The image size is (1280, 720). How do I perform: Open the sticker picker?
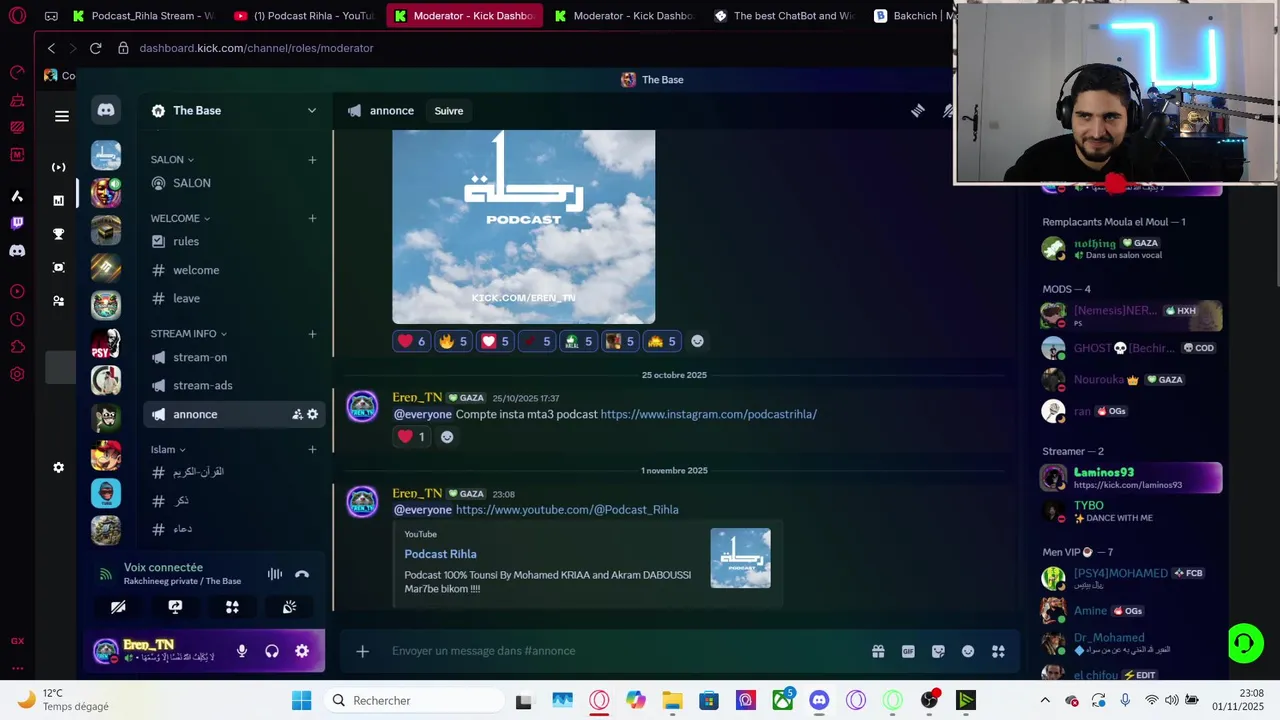(x=938, y=651)
